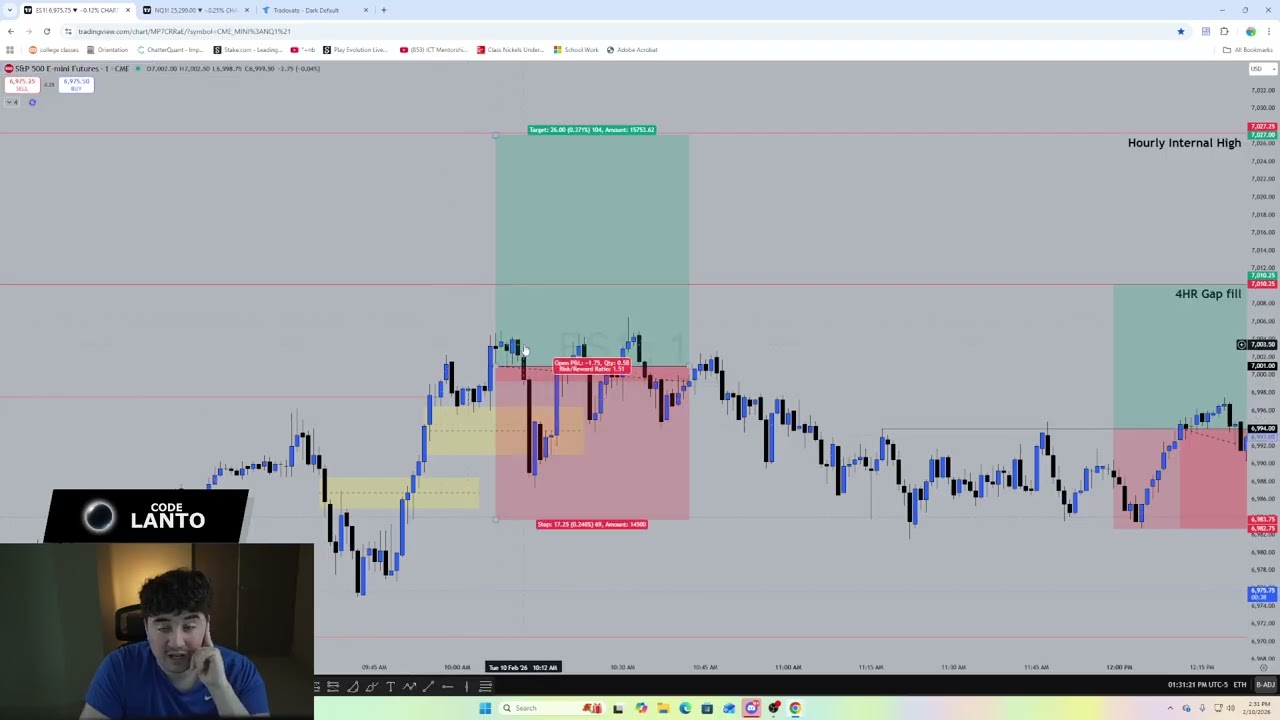
Task: Open the Windows Start menu
Action: (485, 708)
